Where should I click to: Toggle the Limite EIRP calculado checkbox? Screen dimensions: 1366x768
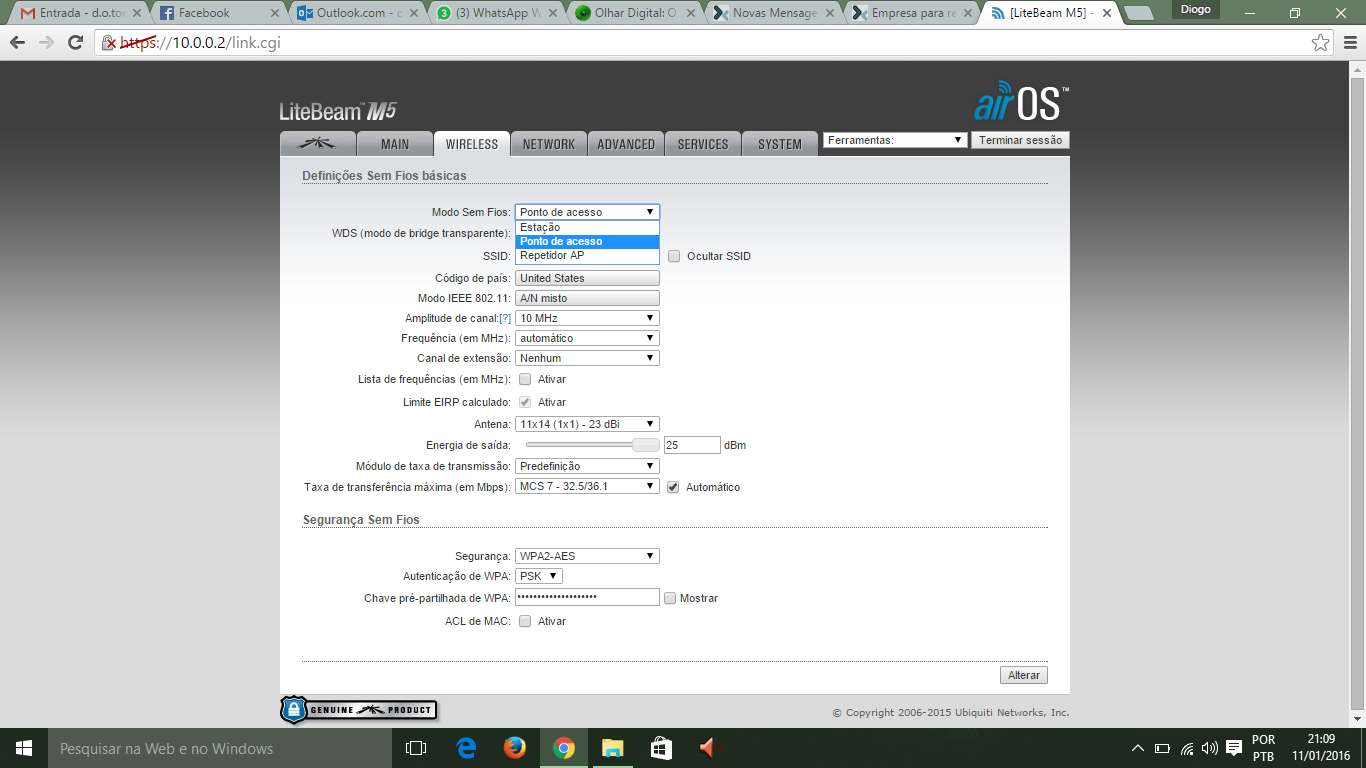[x=525, y=402]
